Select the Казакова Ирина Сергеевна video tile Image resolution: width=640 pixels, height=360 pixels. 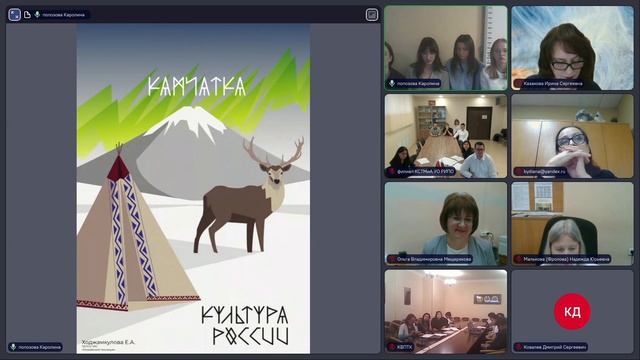click(572, 48)
